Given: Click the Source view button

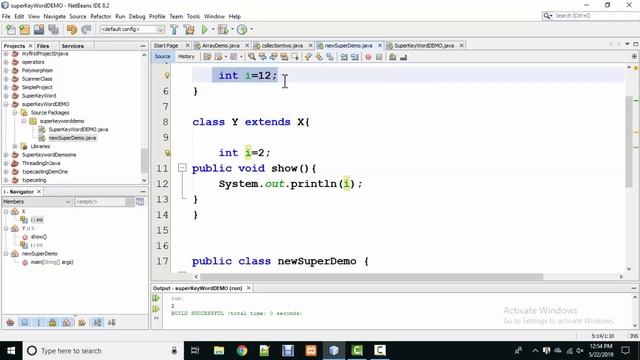Looking at the screenshot, I should [162, 57].
